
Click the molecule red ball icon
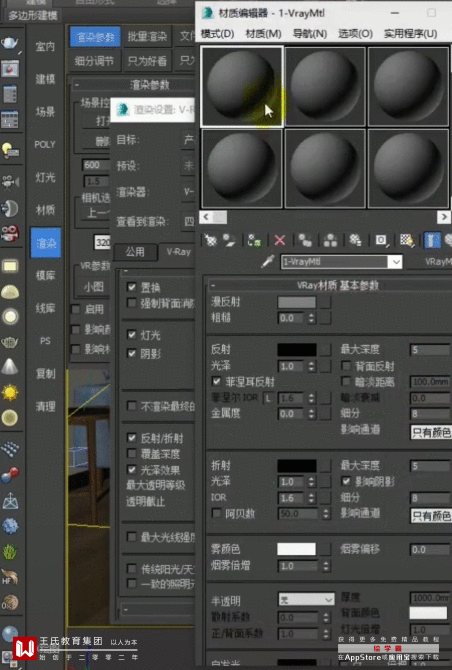9,475
